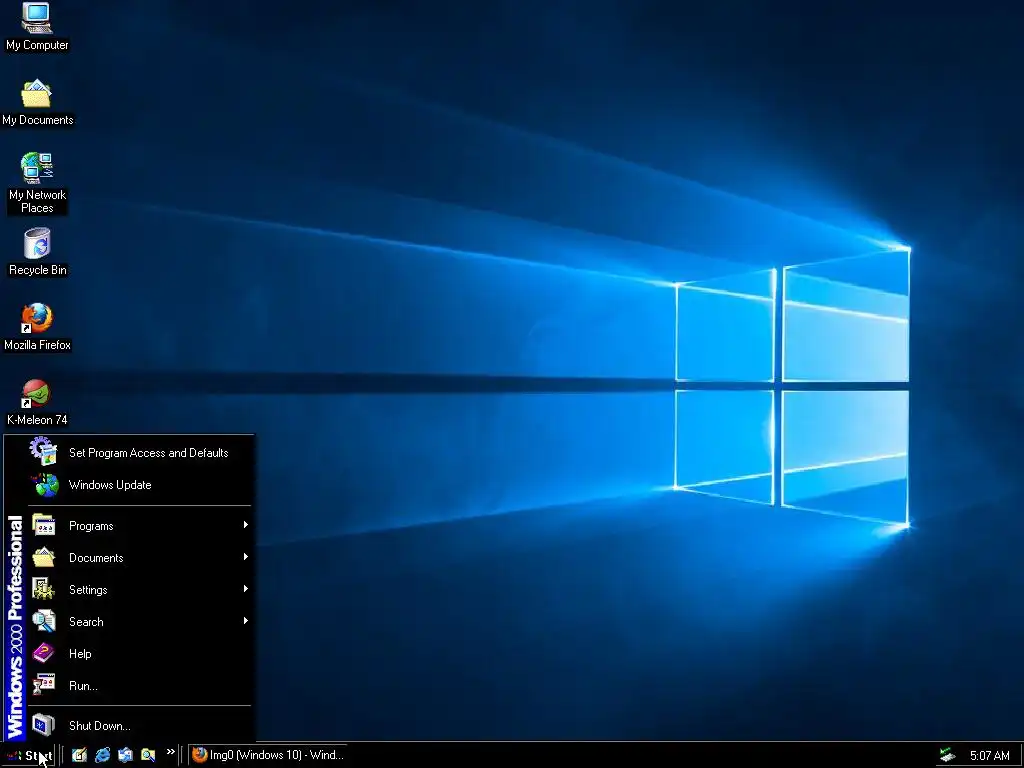
Task: Choose Shut Down... in the Start menu
Action: 140,726
